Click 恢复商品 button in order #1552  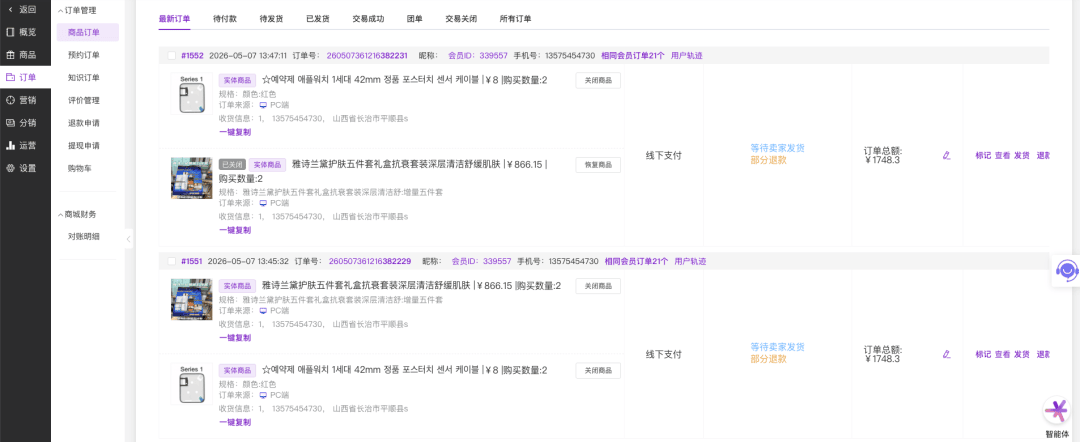pos(598,165)
